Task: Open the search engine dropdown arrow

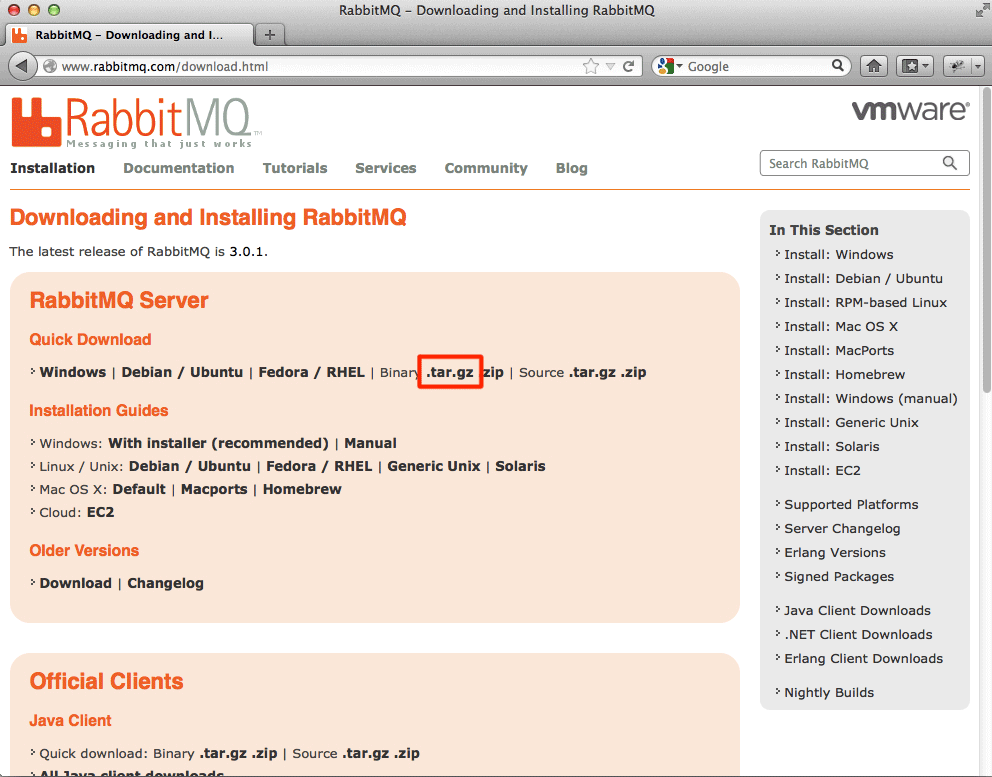Action: [679, 65]
